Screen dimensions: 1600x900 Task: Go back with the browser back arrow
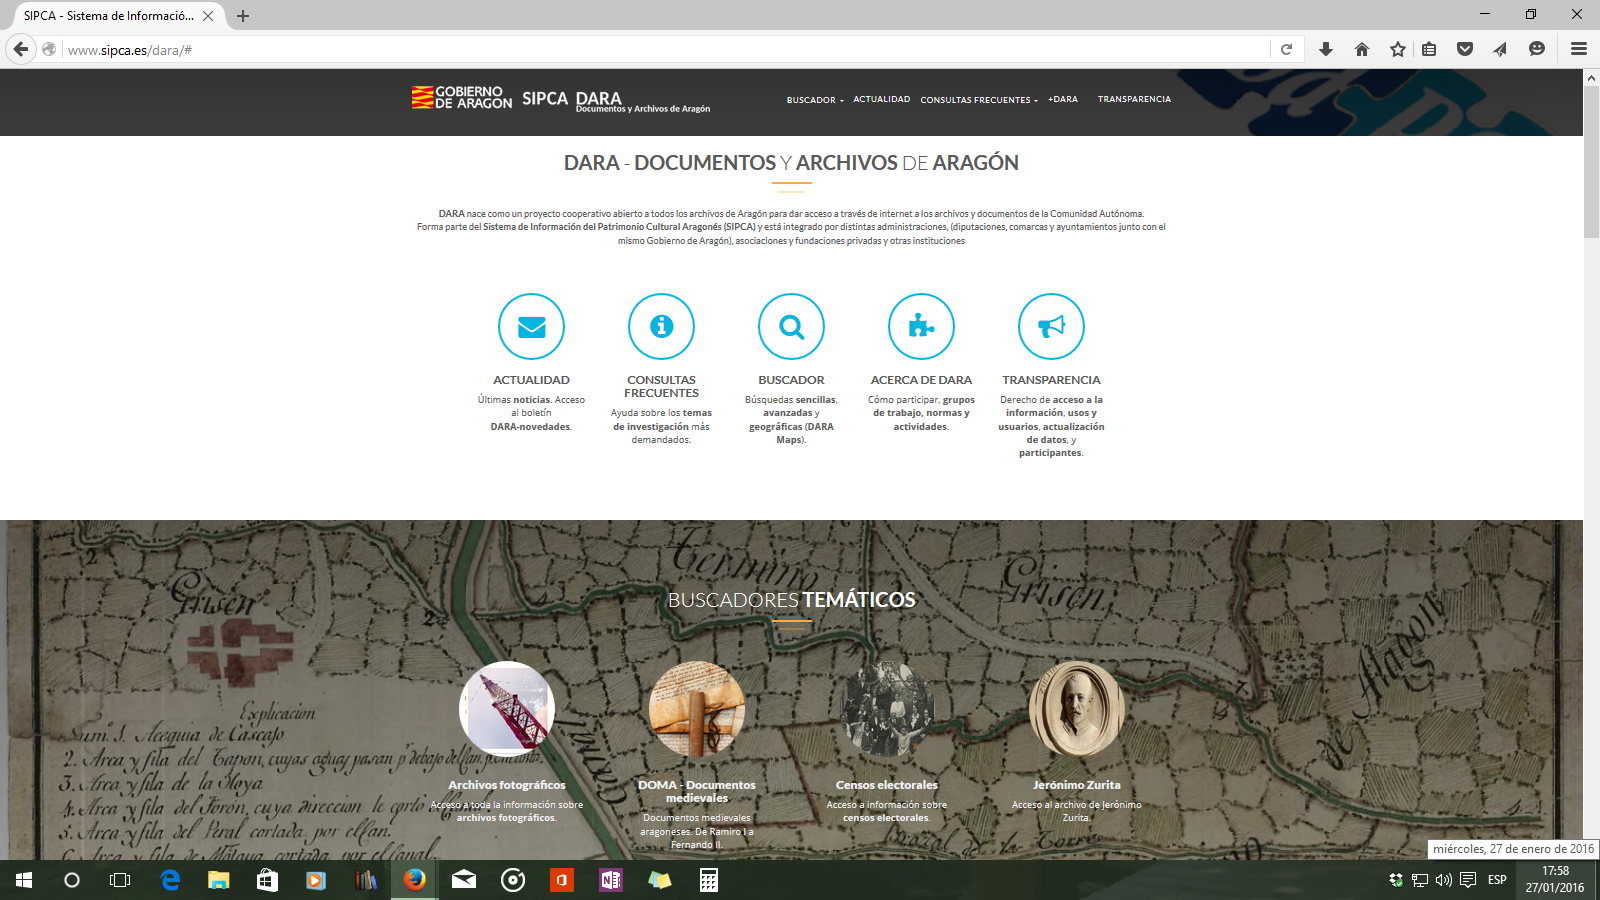(21, 49)
